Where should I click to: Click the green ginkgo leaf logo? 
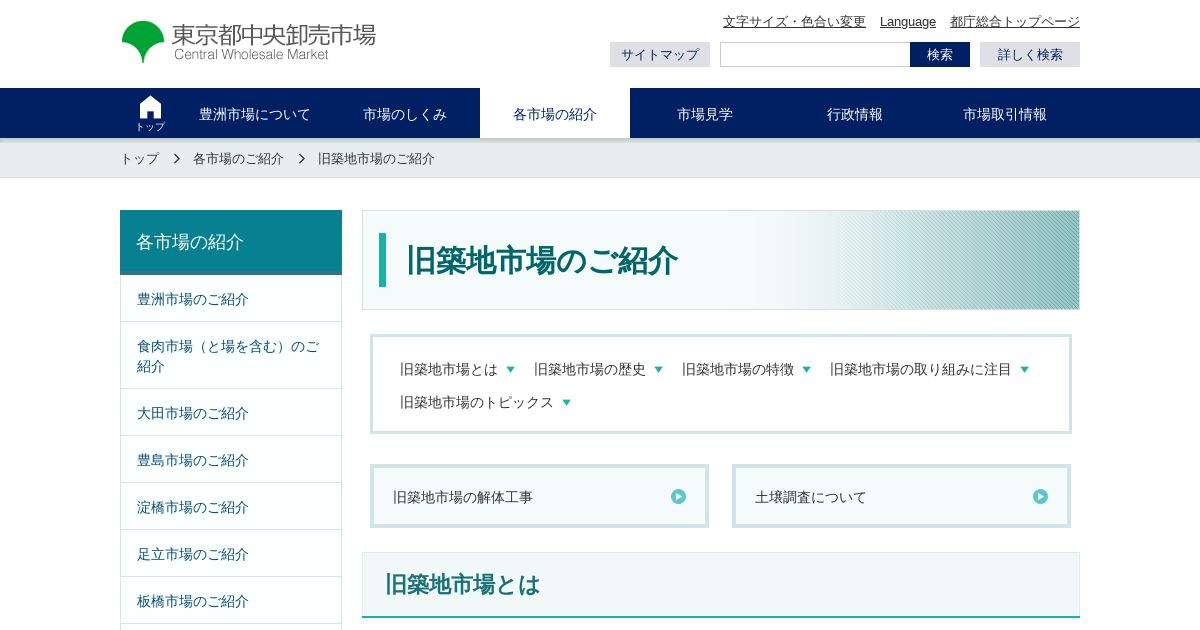143,41
